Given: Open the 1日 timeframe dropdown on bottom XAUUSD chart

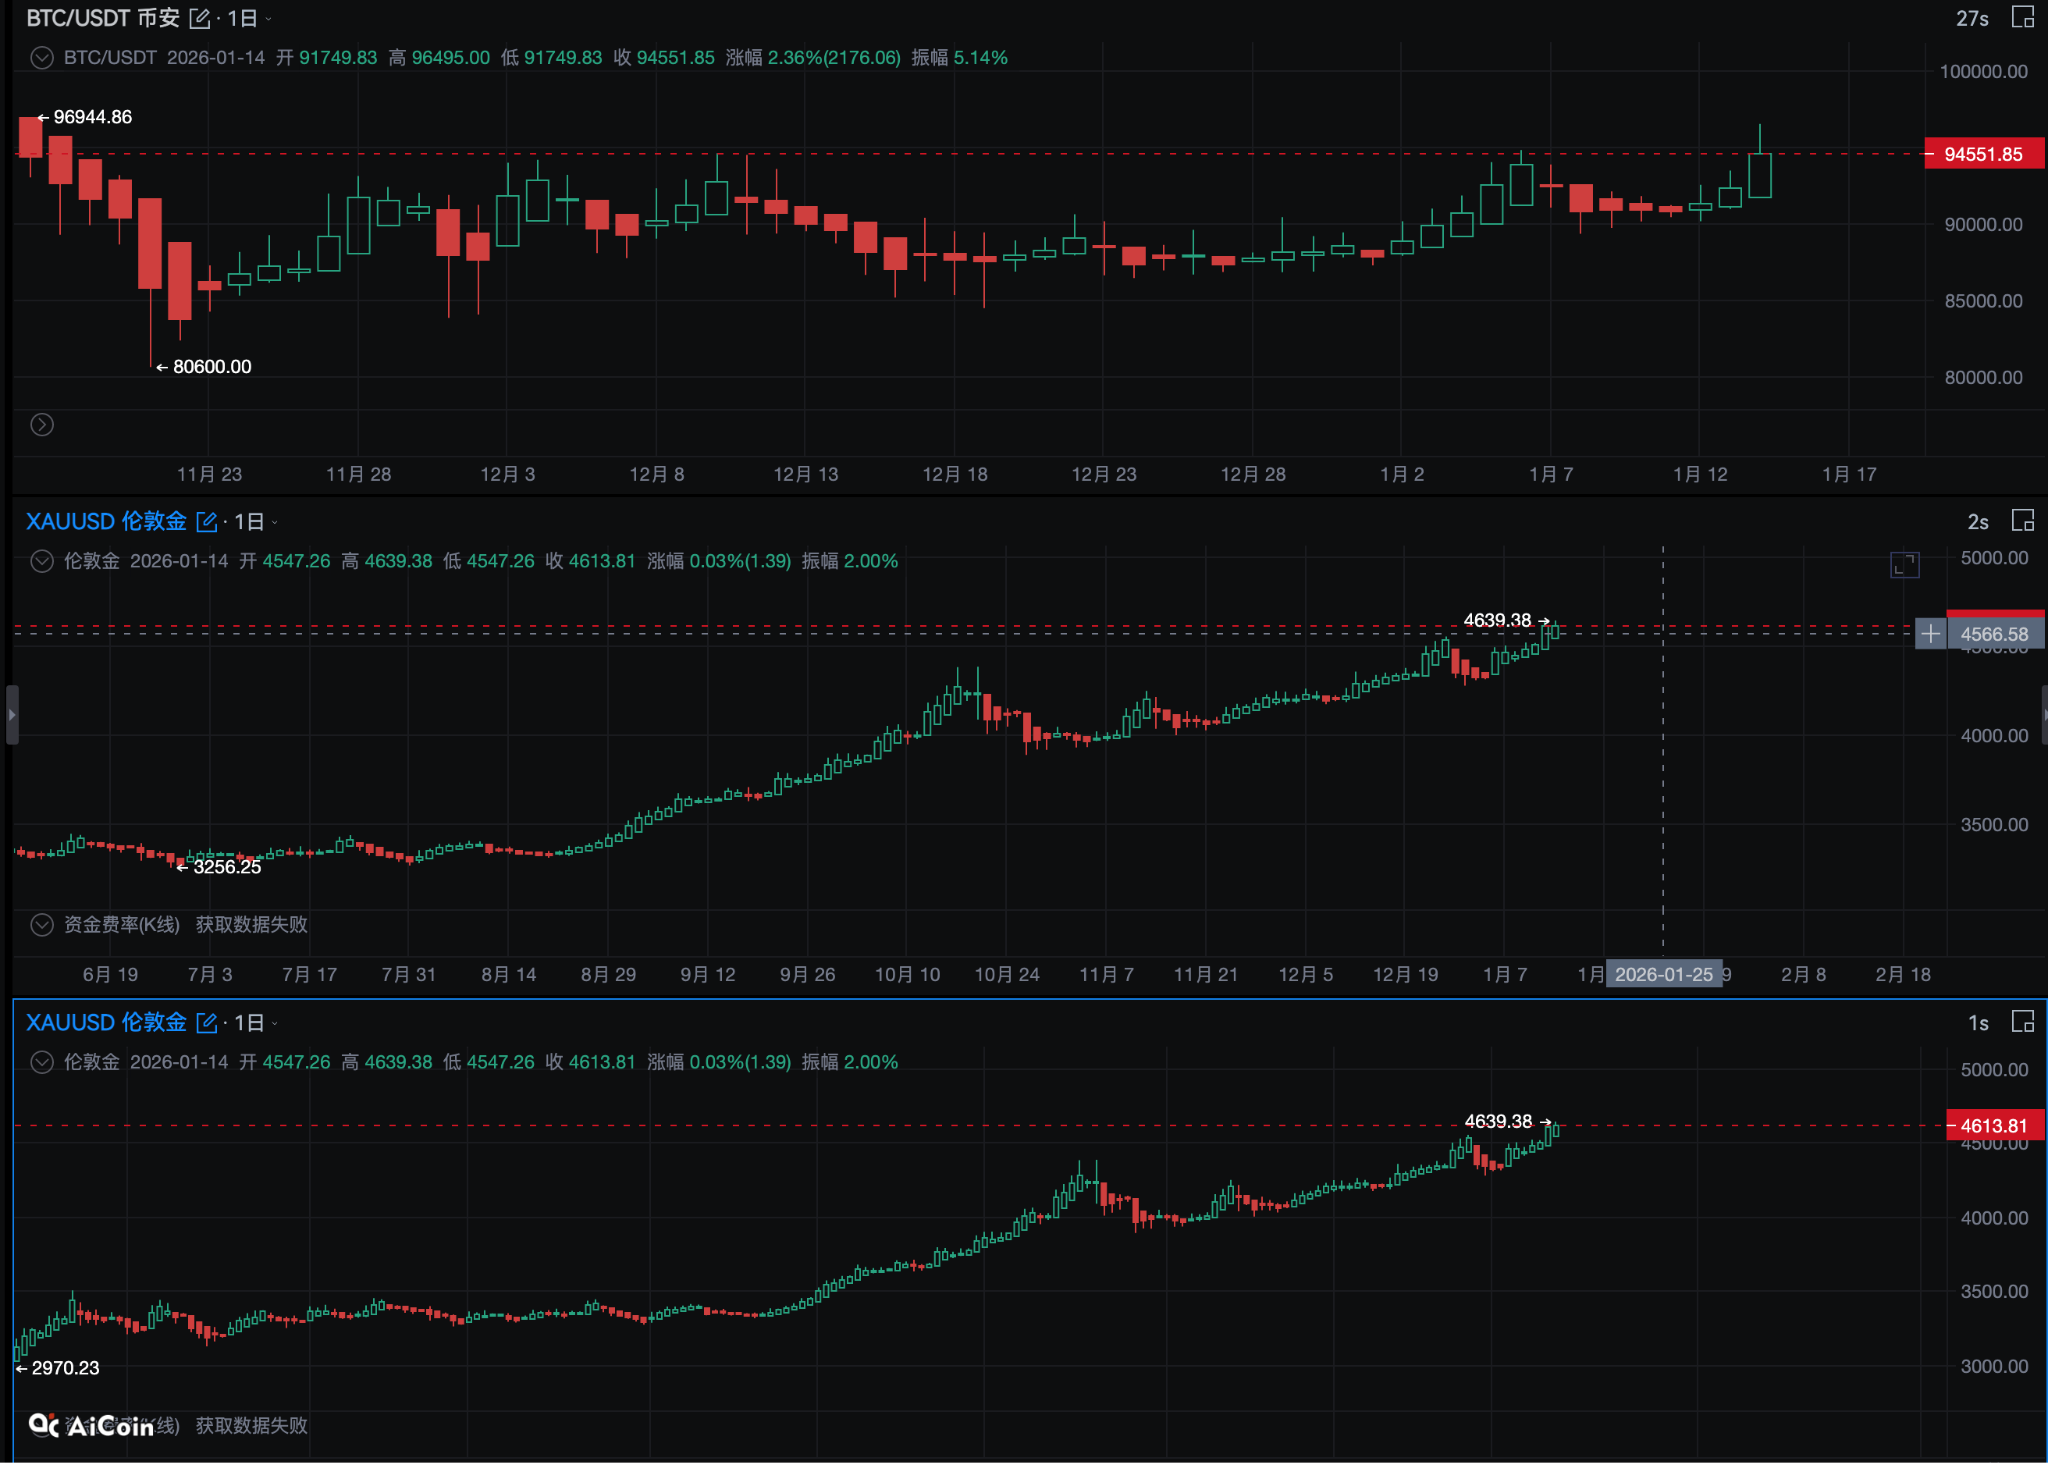Looking at the screenshot, I should point(252,1023).
